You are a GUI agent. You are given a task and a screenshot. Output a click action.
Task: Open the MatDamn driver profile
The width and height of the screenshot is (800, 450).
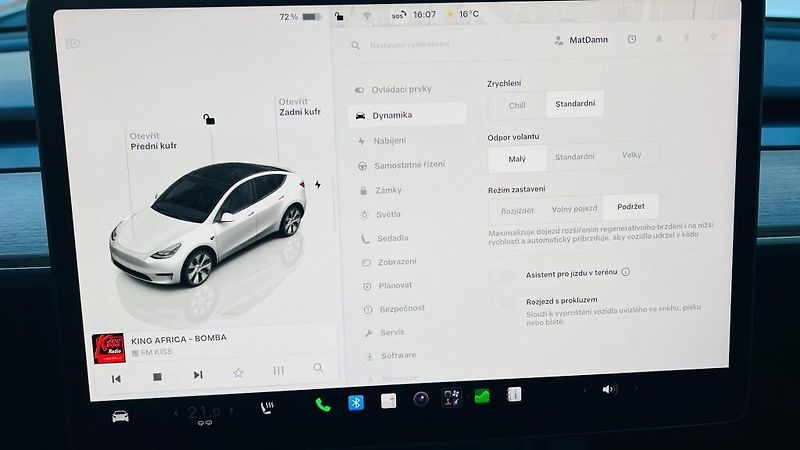tap(581, 40)
